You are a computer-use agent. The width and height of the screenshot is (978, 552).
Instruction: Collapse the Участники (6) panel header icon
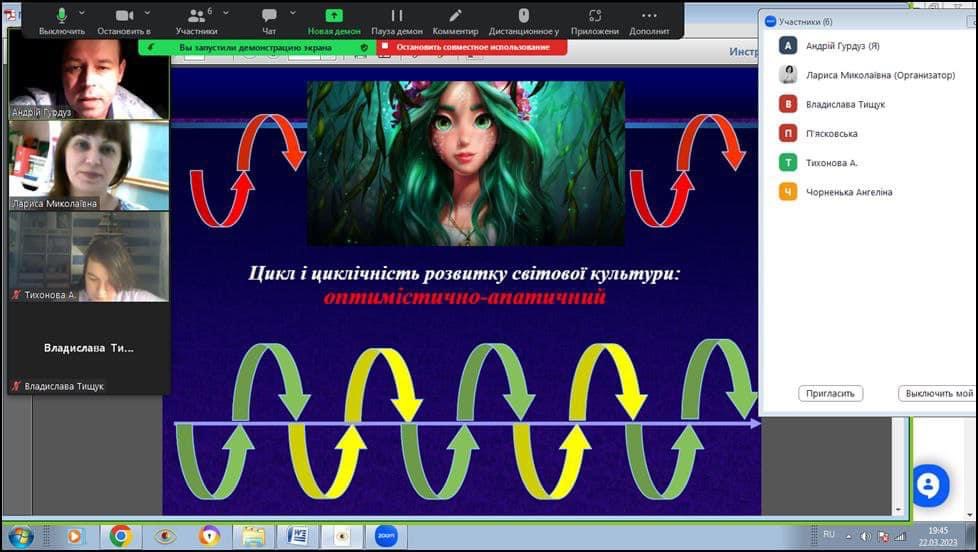click(770, 21)
